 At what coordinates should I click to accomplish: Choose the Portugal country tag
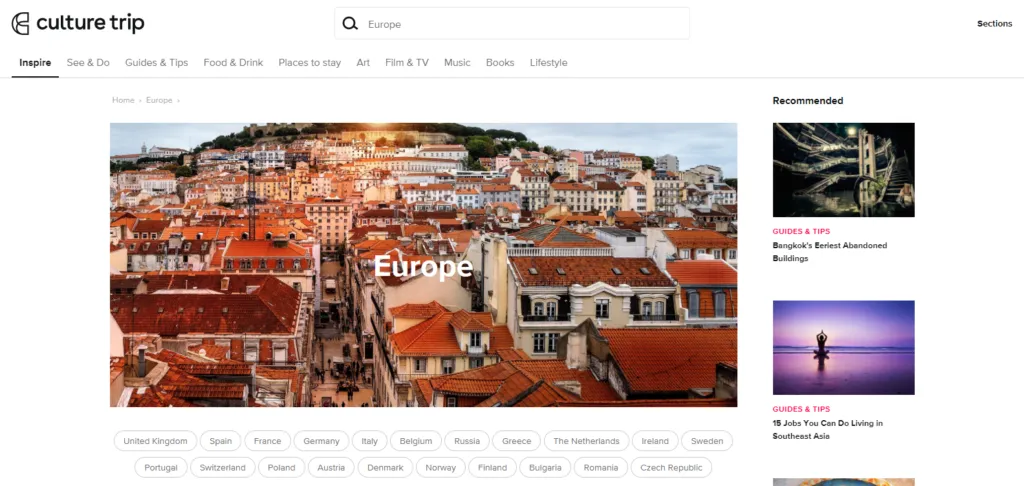161,468
